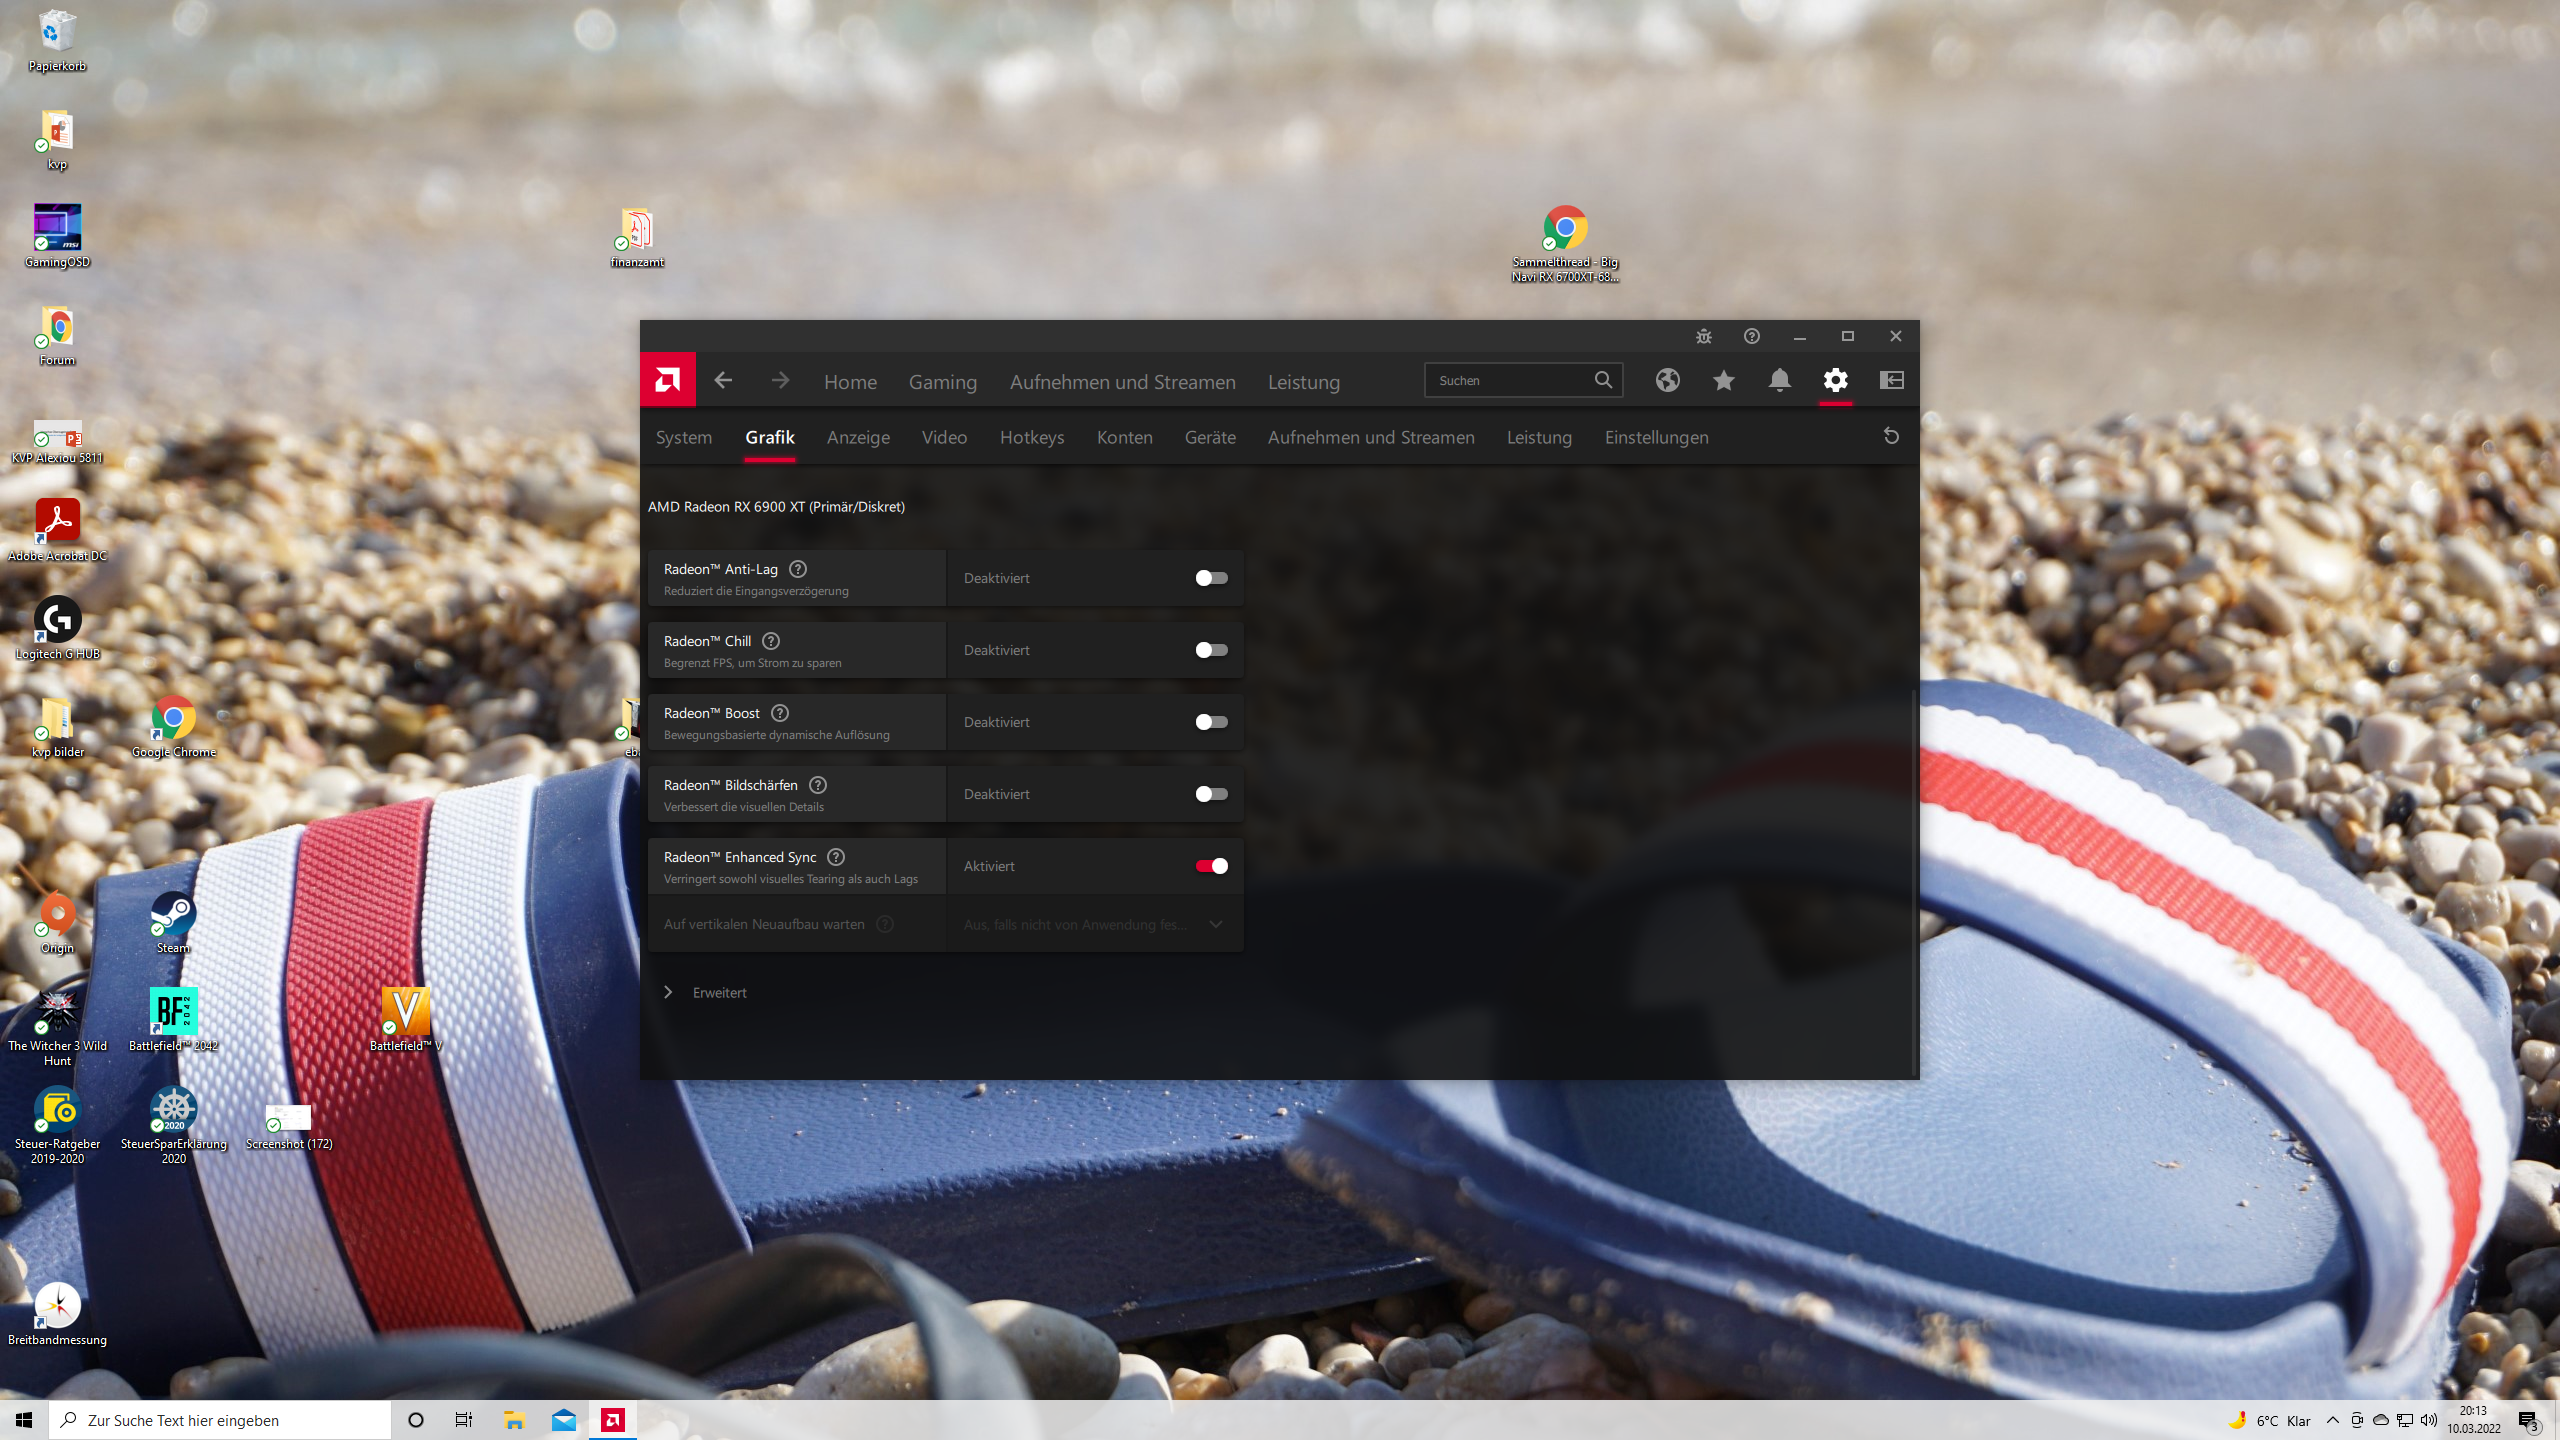Click the reset settings arrow icon
Viewport: 2560px width, 1440px height.
pyautogui.click(x=1891, y=436)
